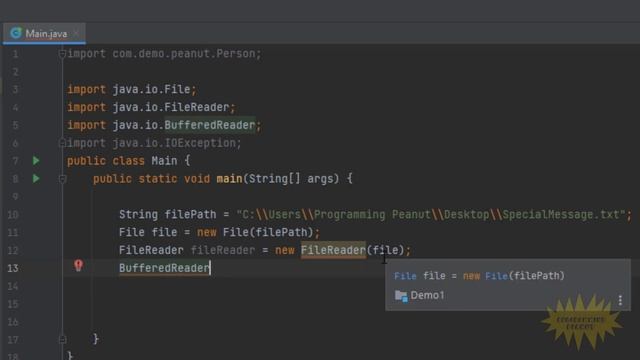The image size is (640, 360).
Task: Click File(filePath) on line 11
Action: [x=268, y=232]
